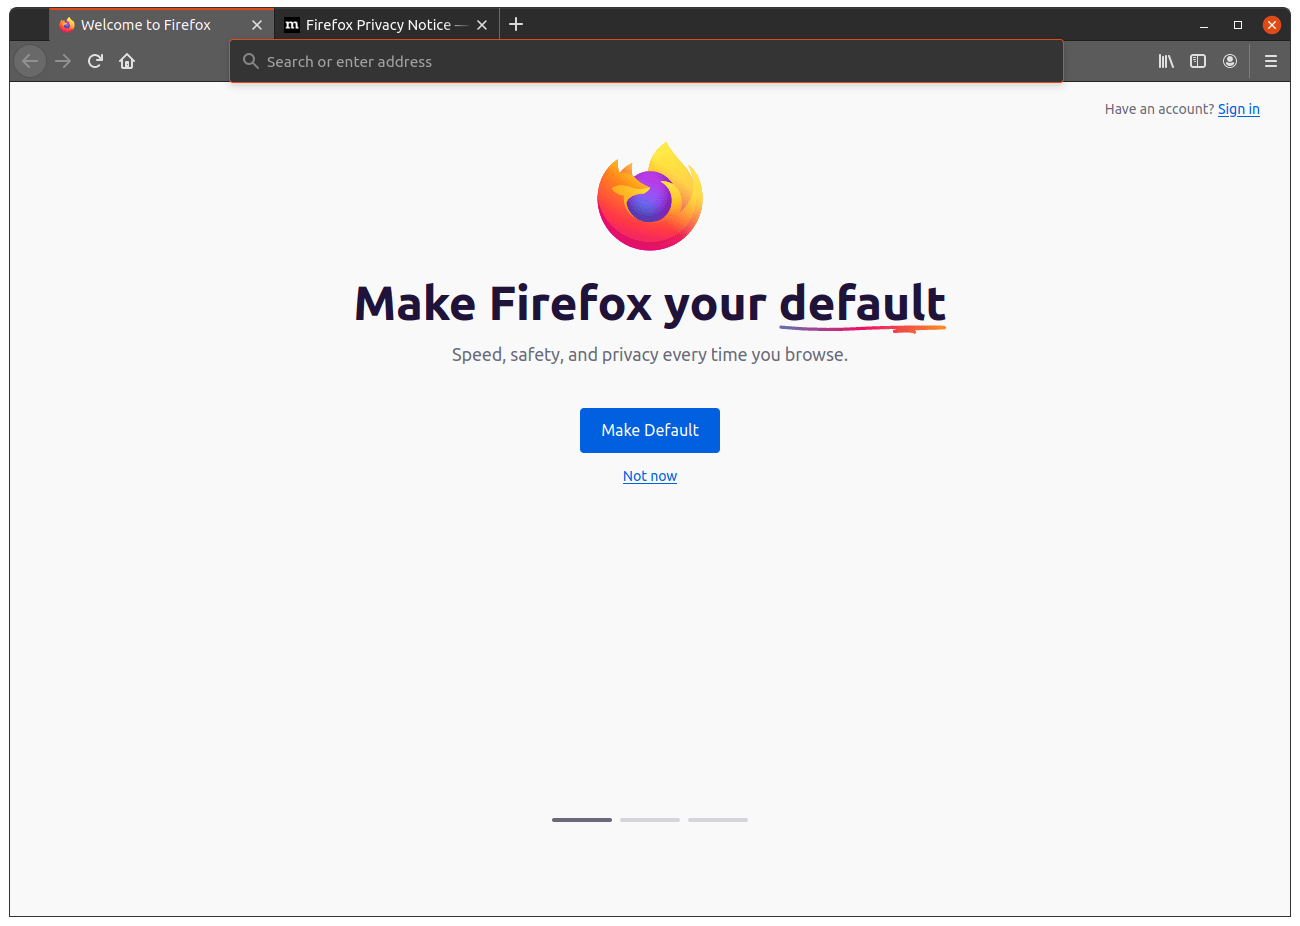This screenshot has width=1300, height=926.
Task: Select the third onboarding step indicator
Action: pyautogui.click(x=718, y=820)
